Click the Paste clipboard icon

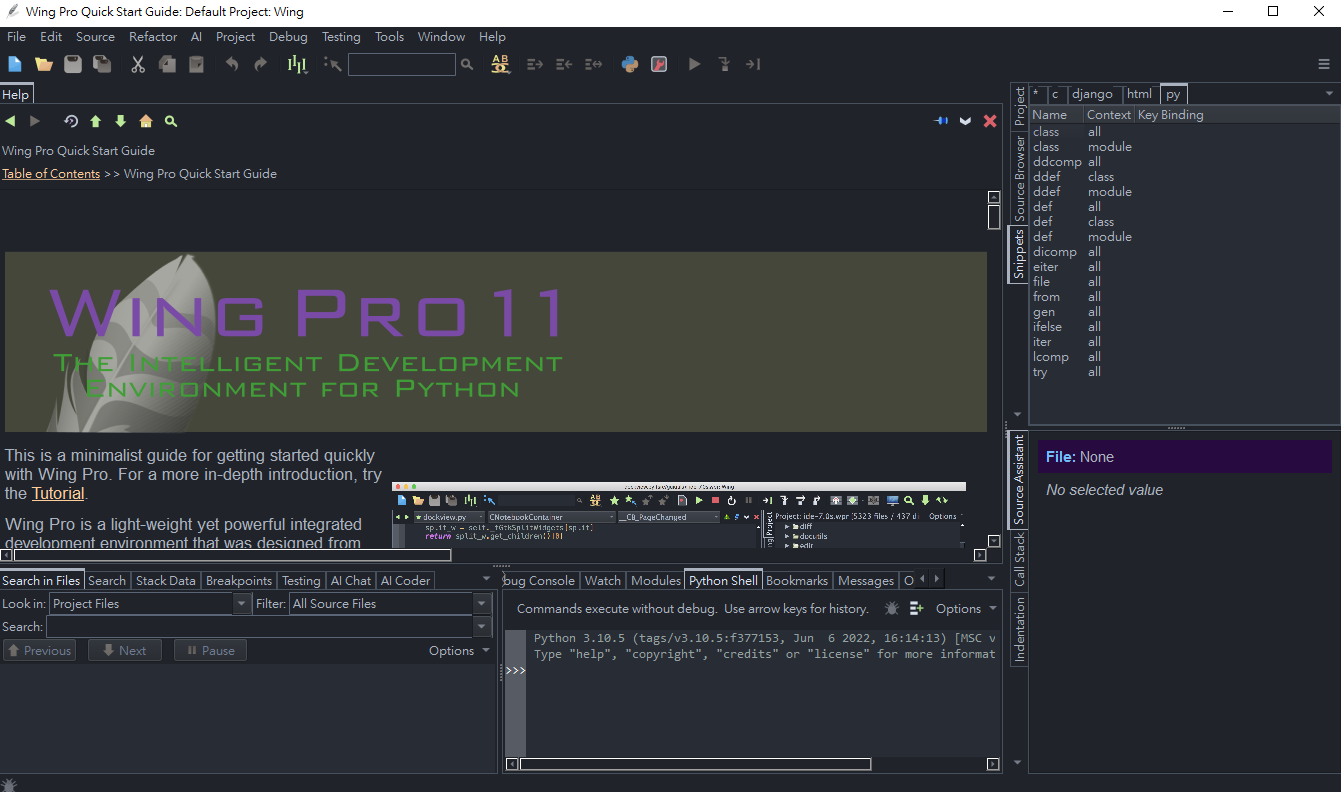click(x=196, y=64)
